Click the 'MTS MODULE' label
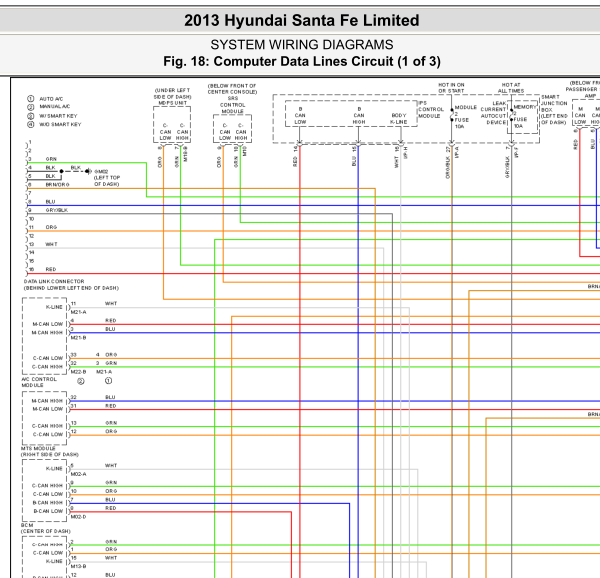 coord(38,448)
